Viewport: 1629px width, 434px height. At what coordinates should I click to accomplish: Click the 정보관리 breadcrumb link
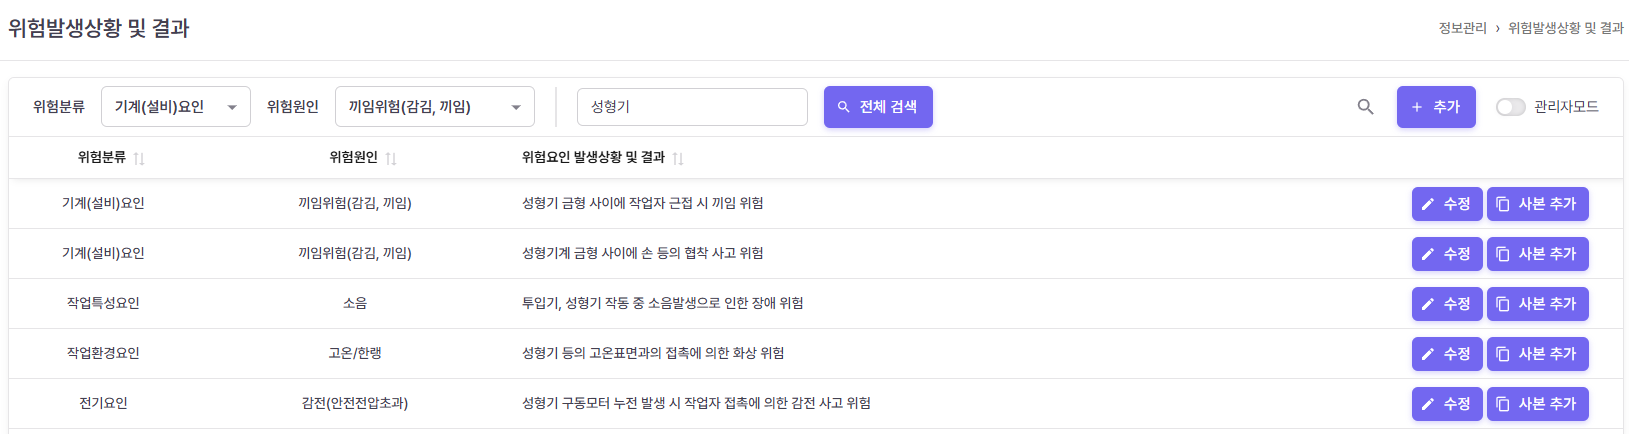click(1462, 28)
